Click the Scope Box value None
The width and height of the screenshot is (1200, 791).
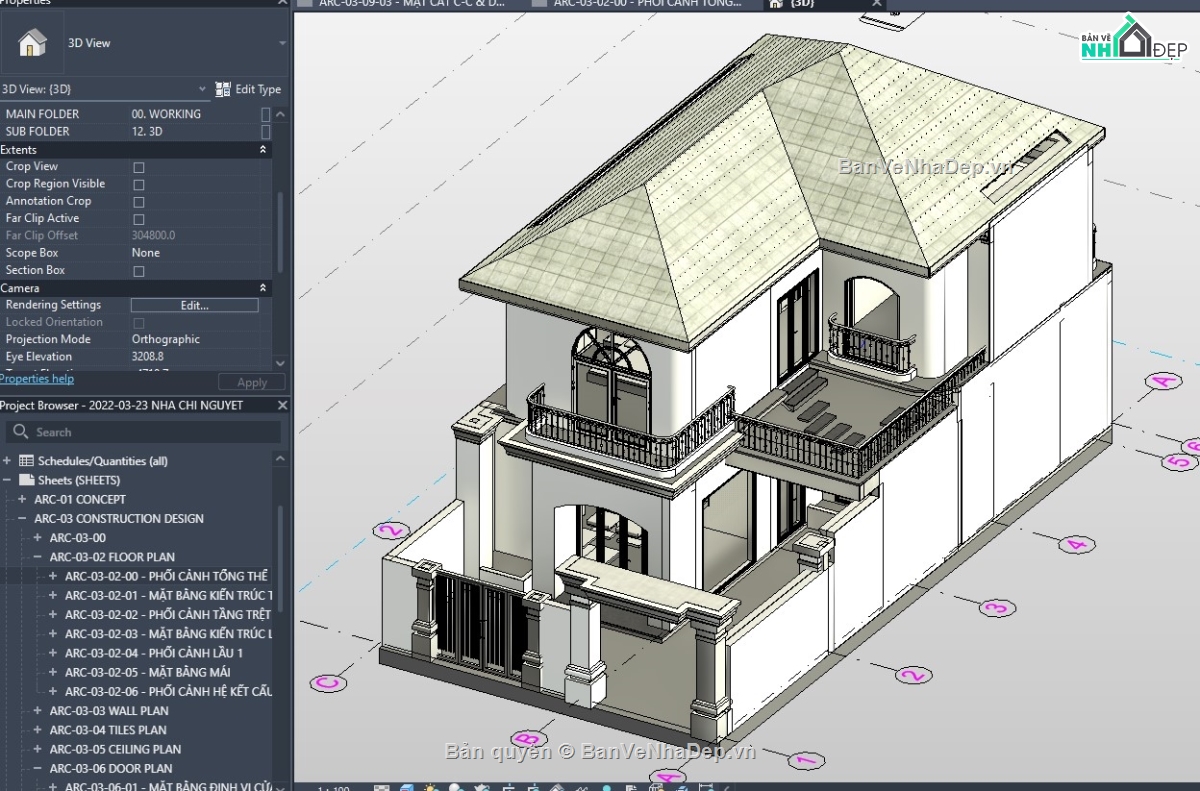point(146,253)
